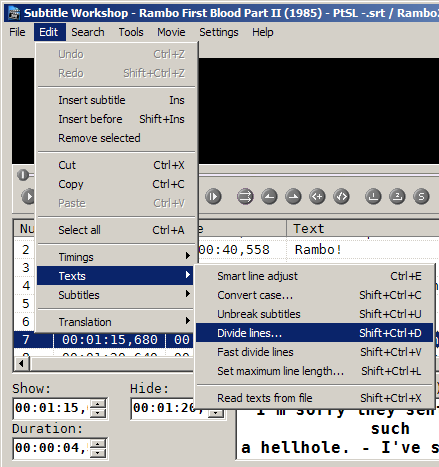Screen dimensions: 439x467
Task: Decrease Hide time with the down spinner
Action: (x=216, y=413)
